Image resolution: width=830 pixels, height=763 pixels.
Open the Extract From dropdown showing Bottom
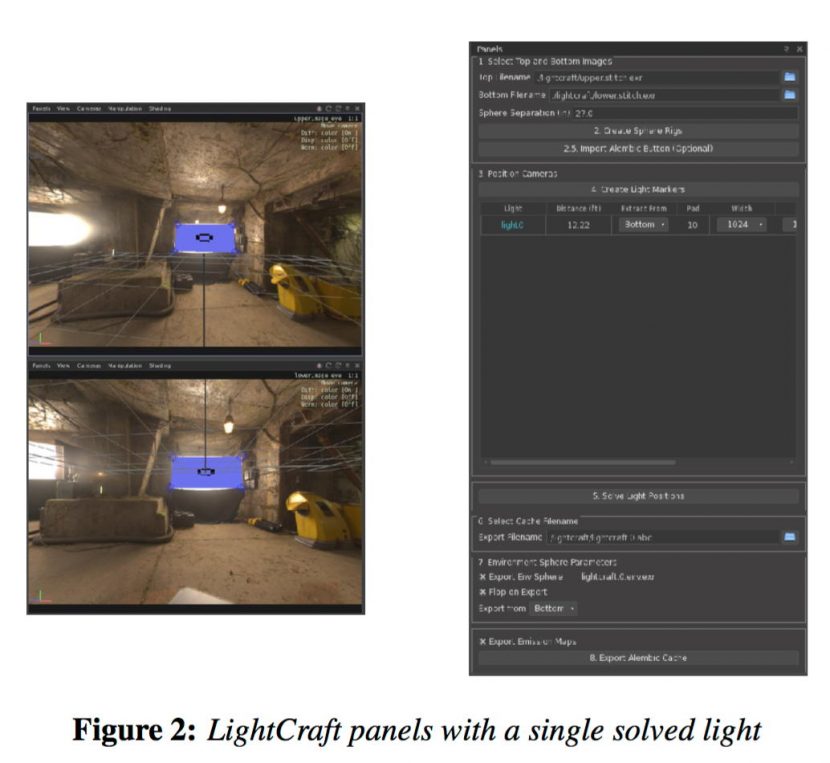(x=643, y=224)
